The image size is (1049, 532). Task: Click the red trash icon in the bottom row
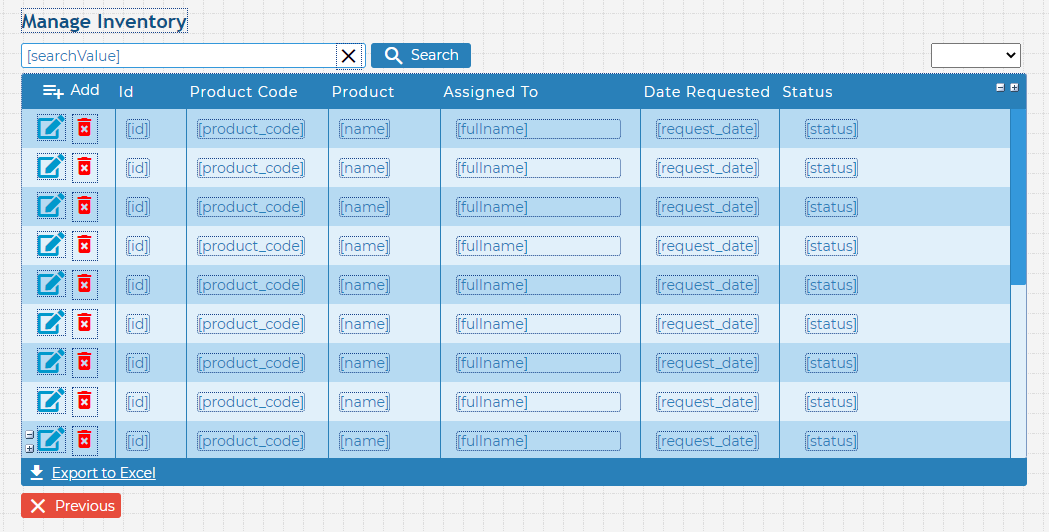tap(84, 440)
